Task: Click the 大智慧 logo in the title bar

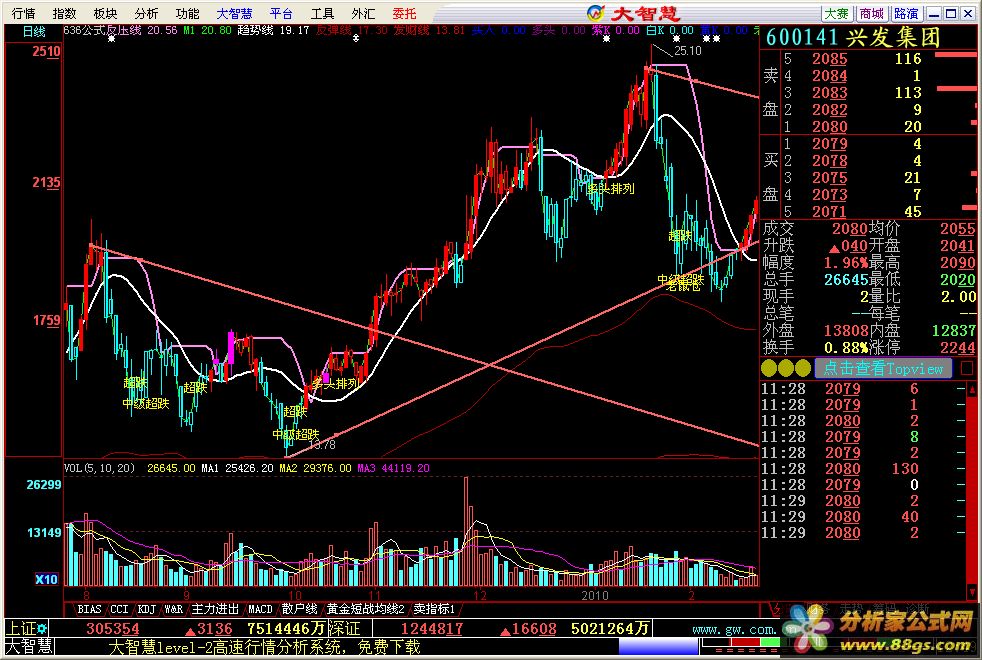Action: (x=634, y=13)
